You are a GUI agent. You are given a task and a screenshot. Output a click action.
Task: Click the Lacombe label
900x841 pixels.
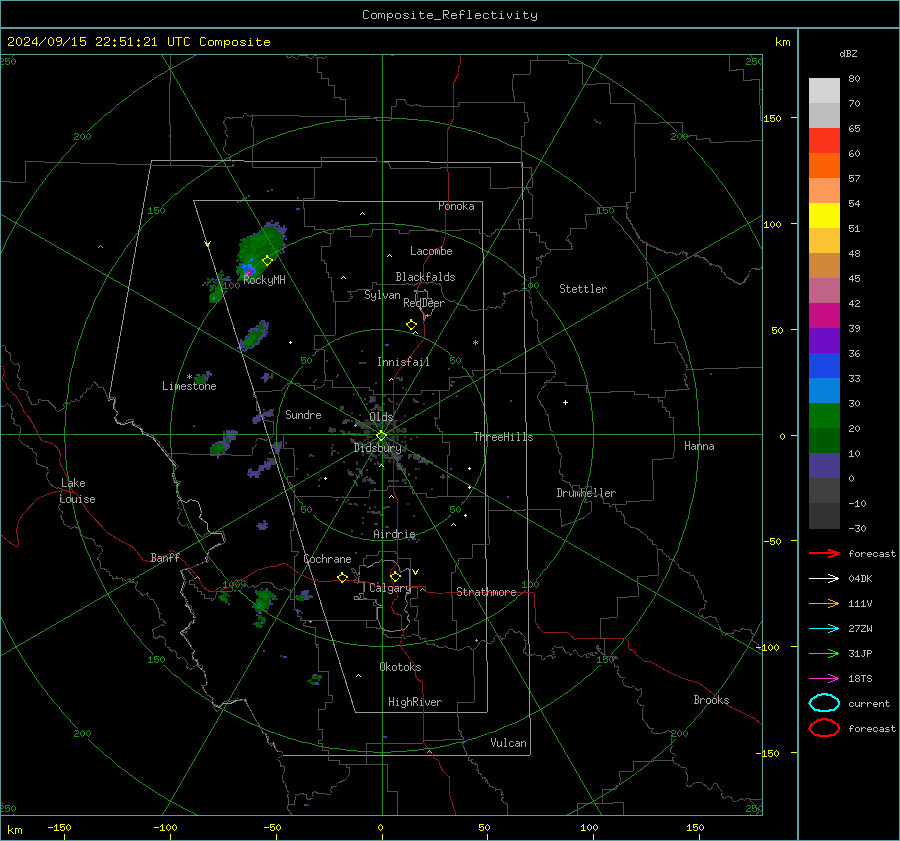point(431,251)
